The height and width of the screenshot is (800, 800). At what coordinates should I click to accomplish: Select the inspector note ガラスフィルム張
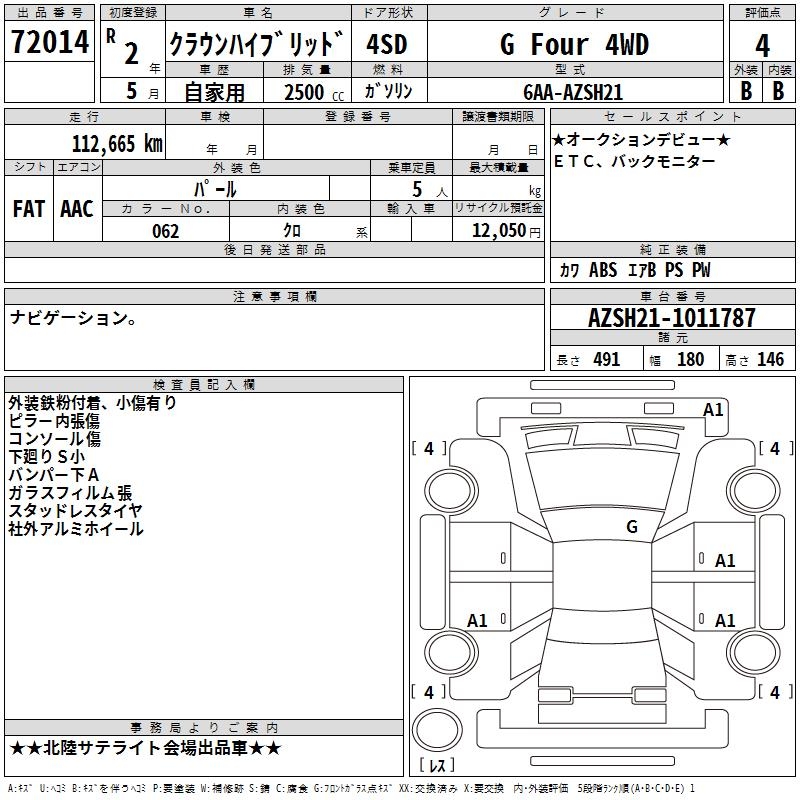tap(70, 493)
